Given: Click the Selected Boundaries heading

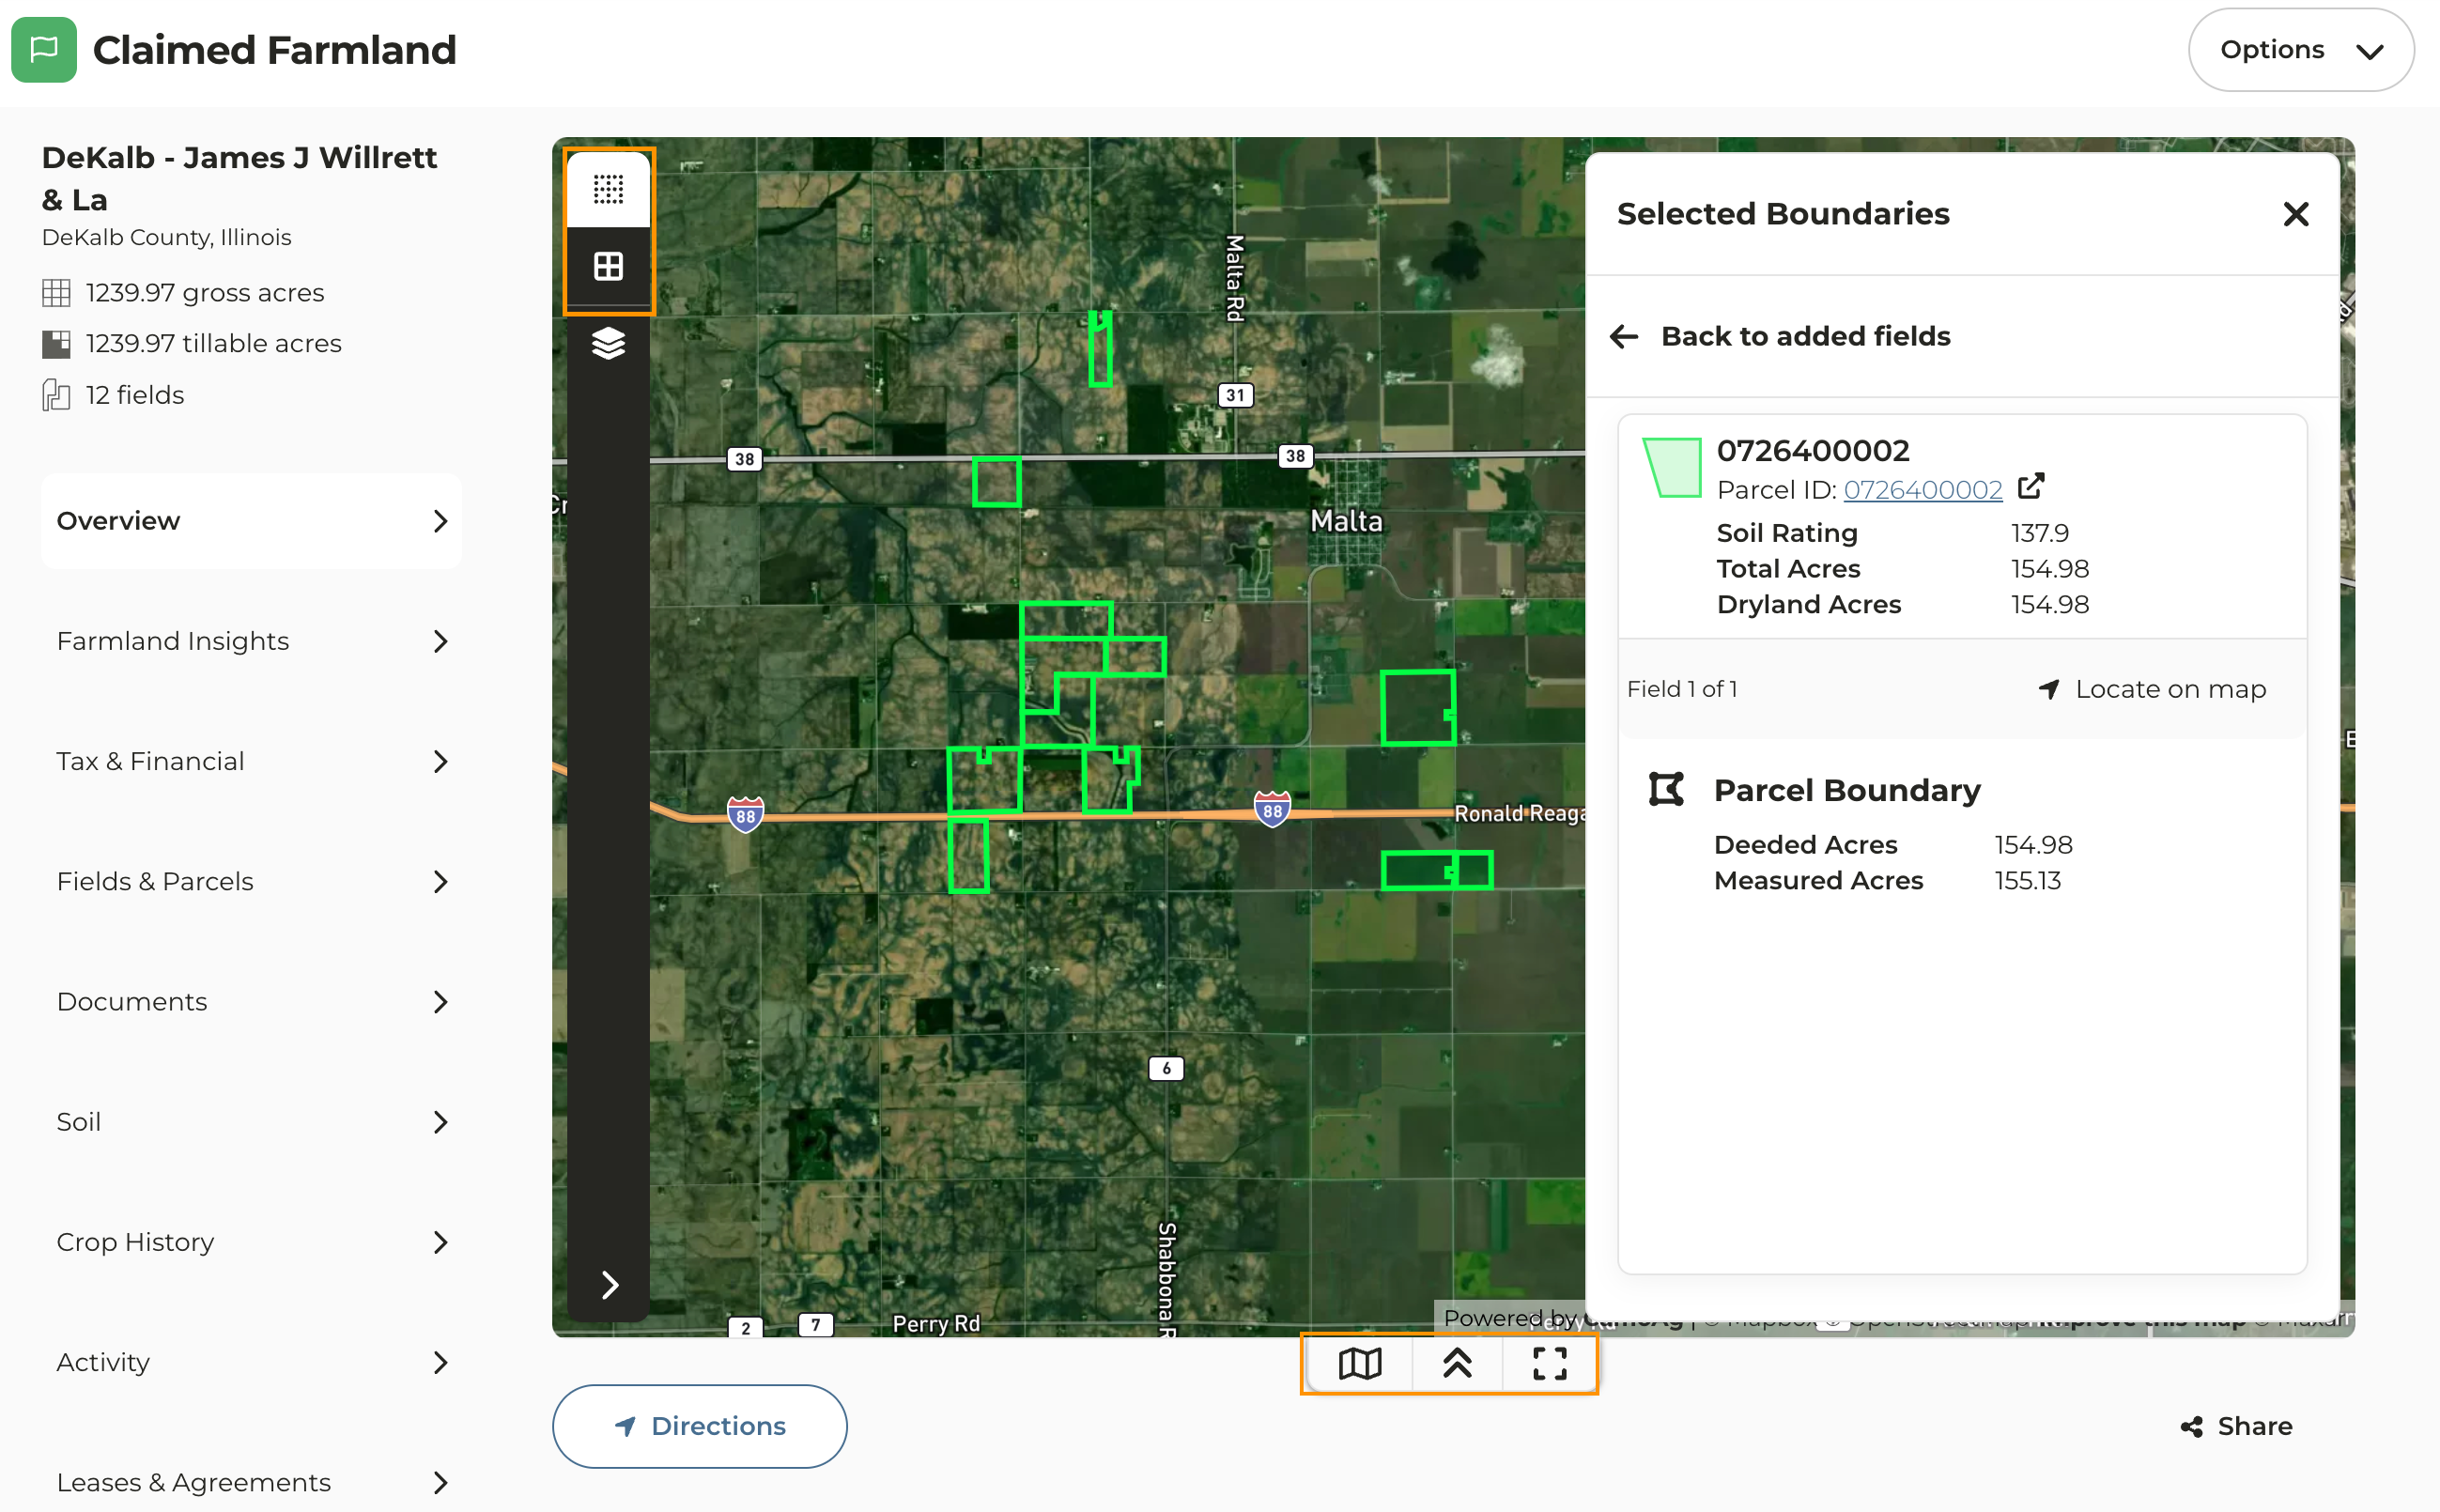Looking at the screenshot, I should (1783, 214).
